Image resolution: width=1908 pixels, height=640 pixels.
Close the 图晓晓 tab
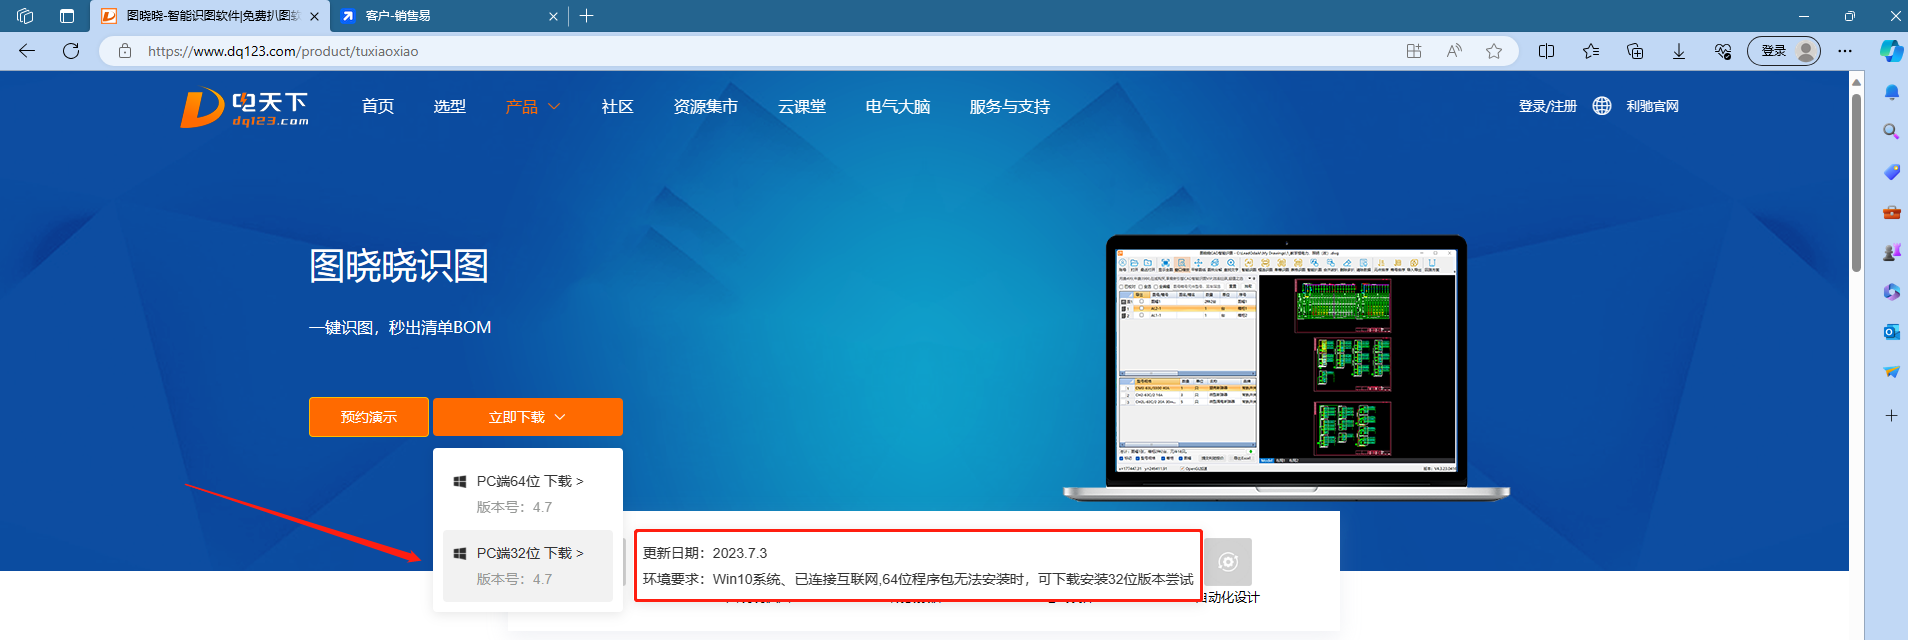[x=315, y=16]
